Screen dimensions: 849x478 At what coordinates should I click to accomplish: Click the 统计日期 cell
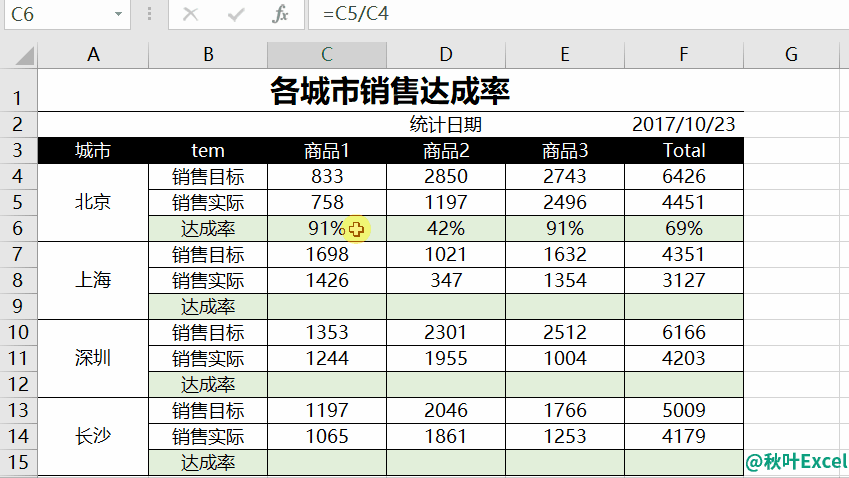[446, 125]
